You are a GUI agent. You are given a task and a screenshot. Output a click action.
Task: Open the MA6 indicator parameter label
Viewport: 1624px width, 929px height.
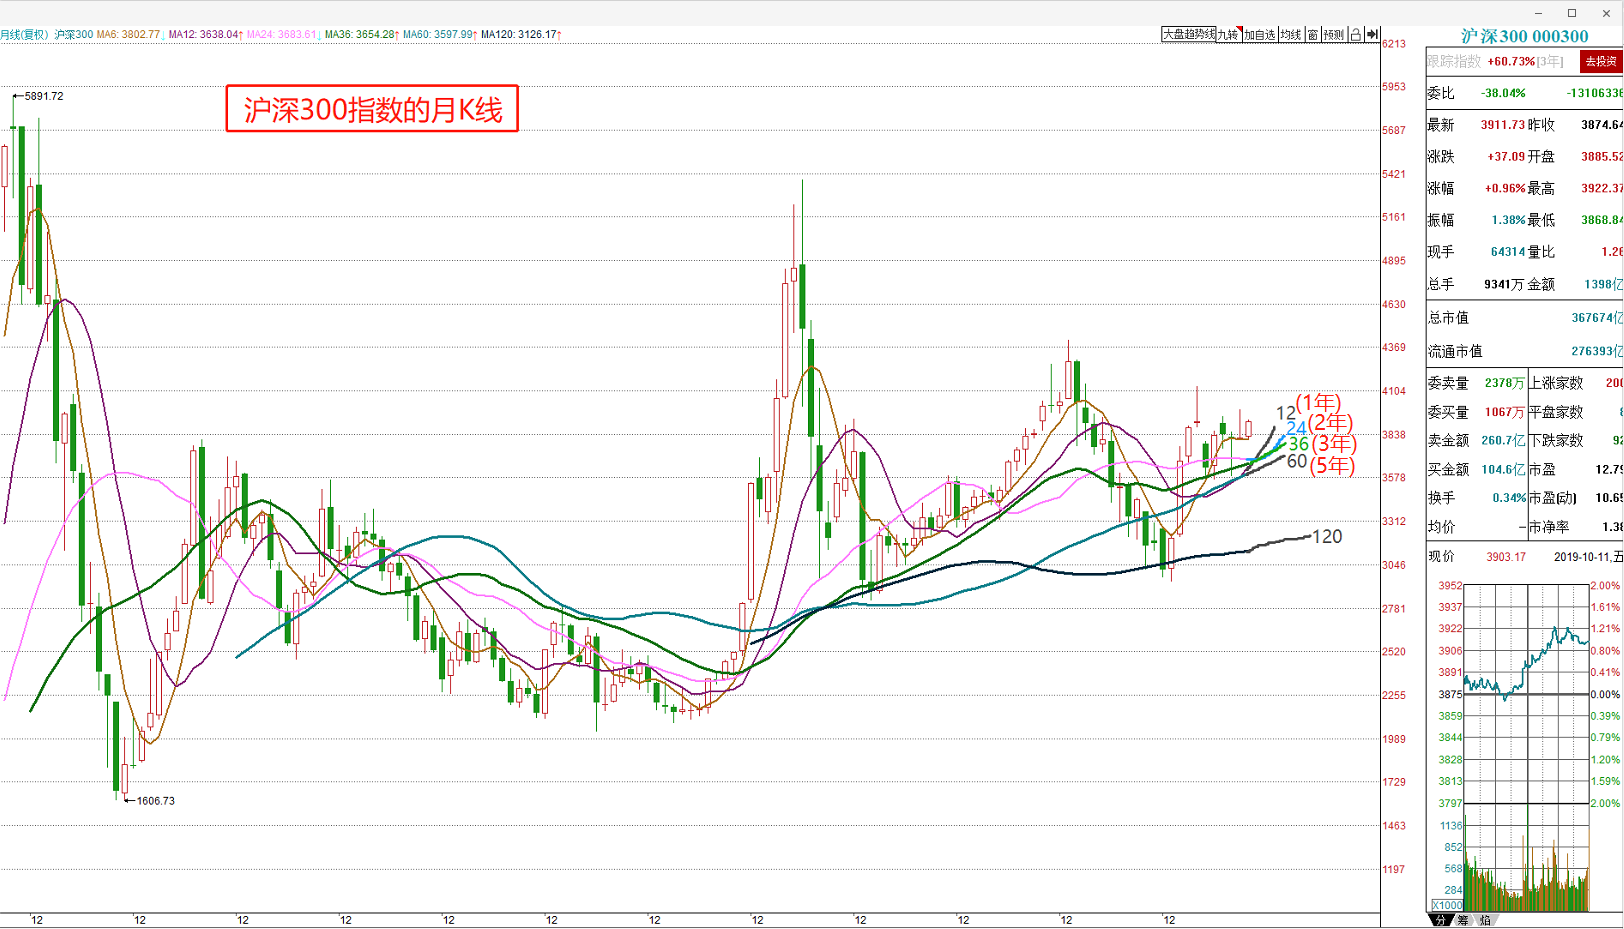click(128, 35)
